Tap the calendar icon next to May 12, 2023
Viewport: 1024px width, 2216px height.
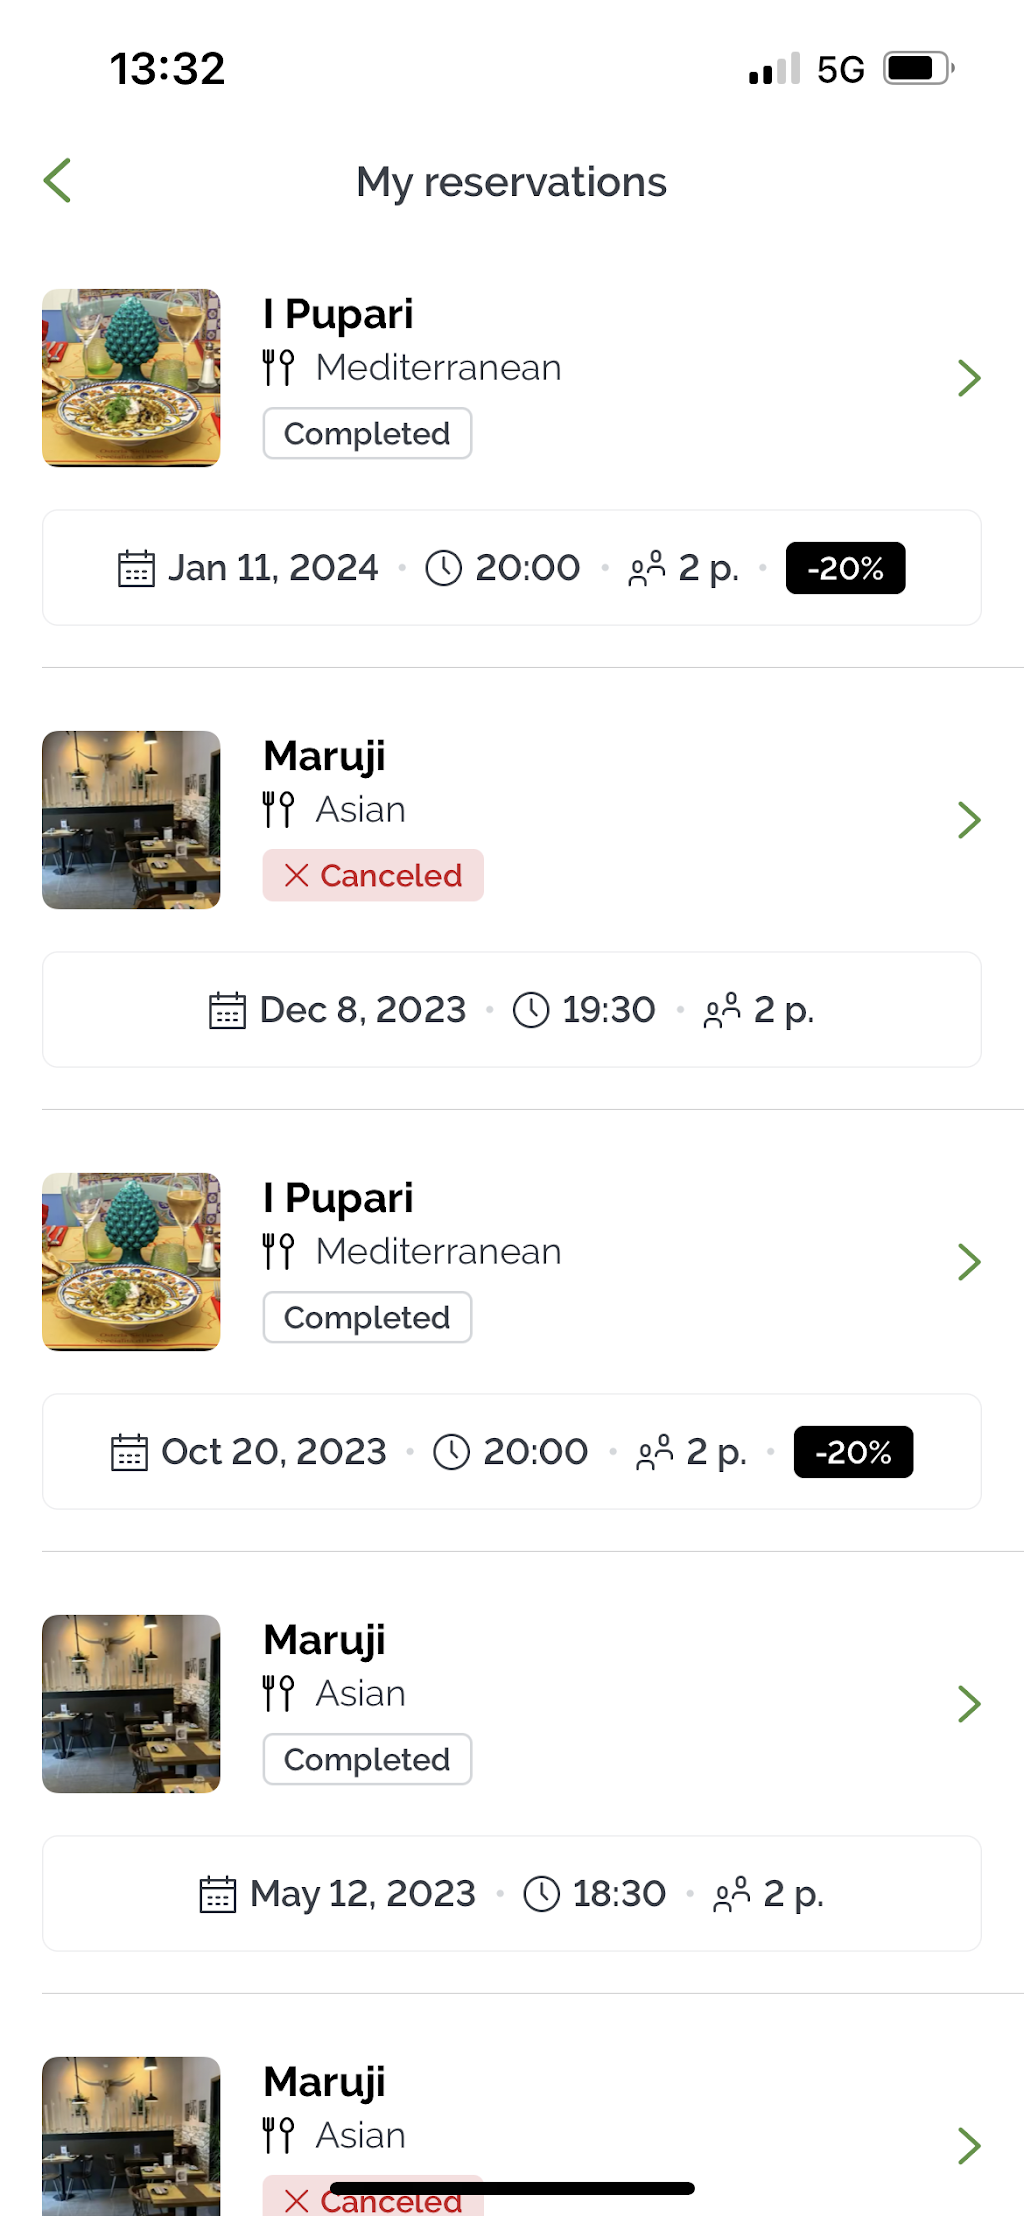(218, 1894)
